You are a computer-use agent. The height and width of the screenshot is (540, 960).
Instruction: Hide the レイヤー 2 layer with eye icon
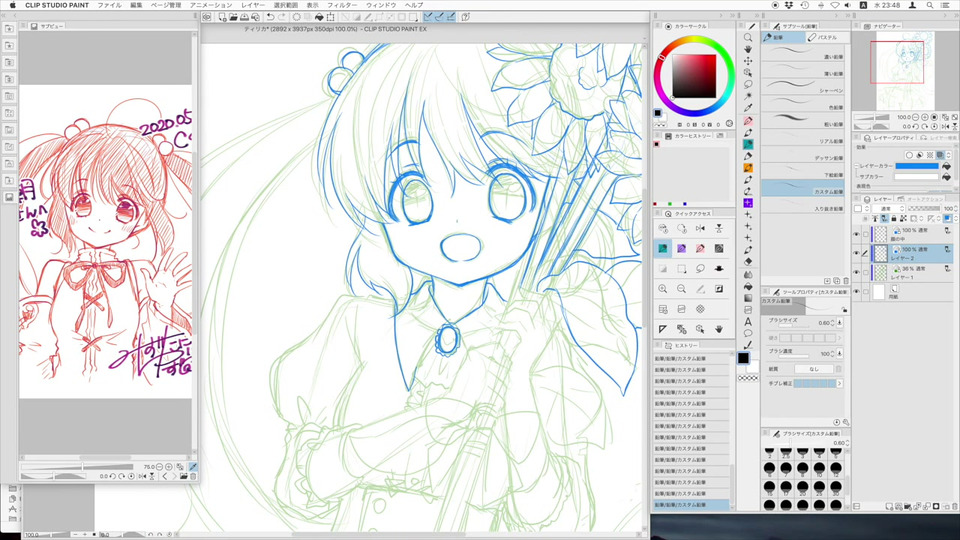(x=857, y=253)
